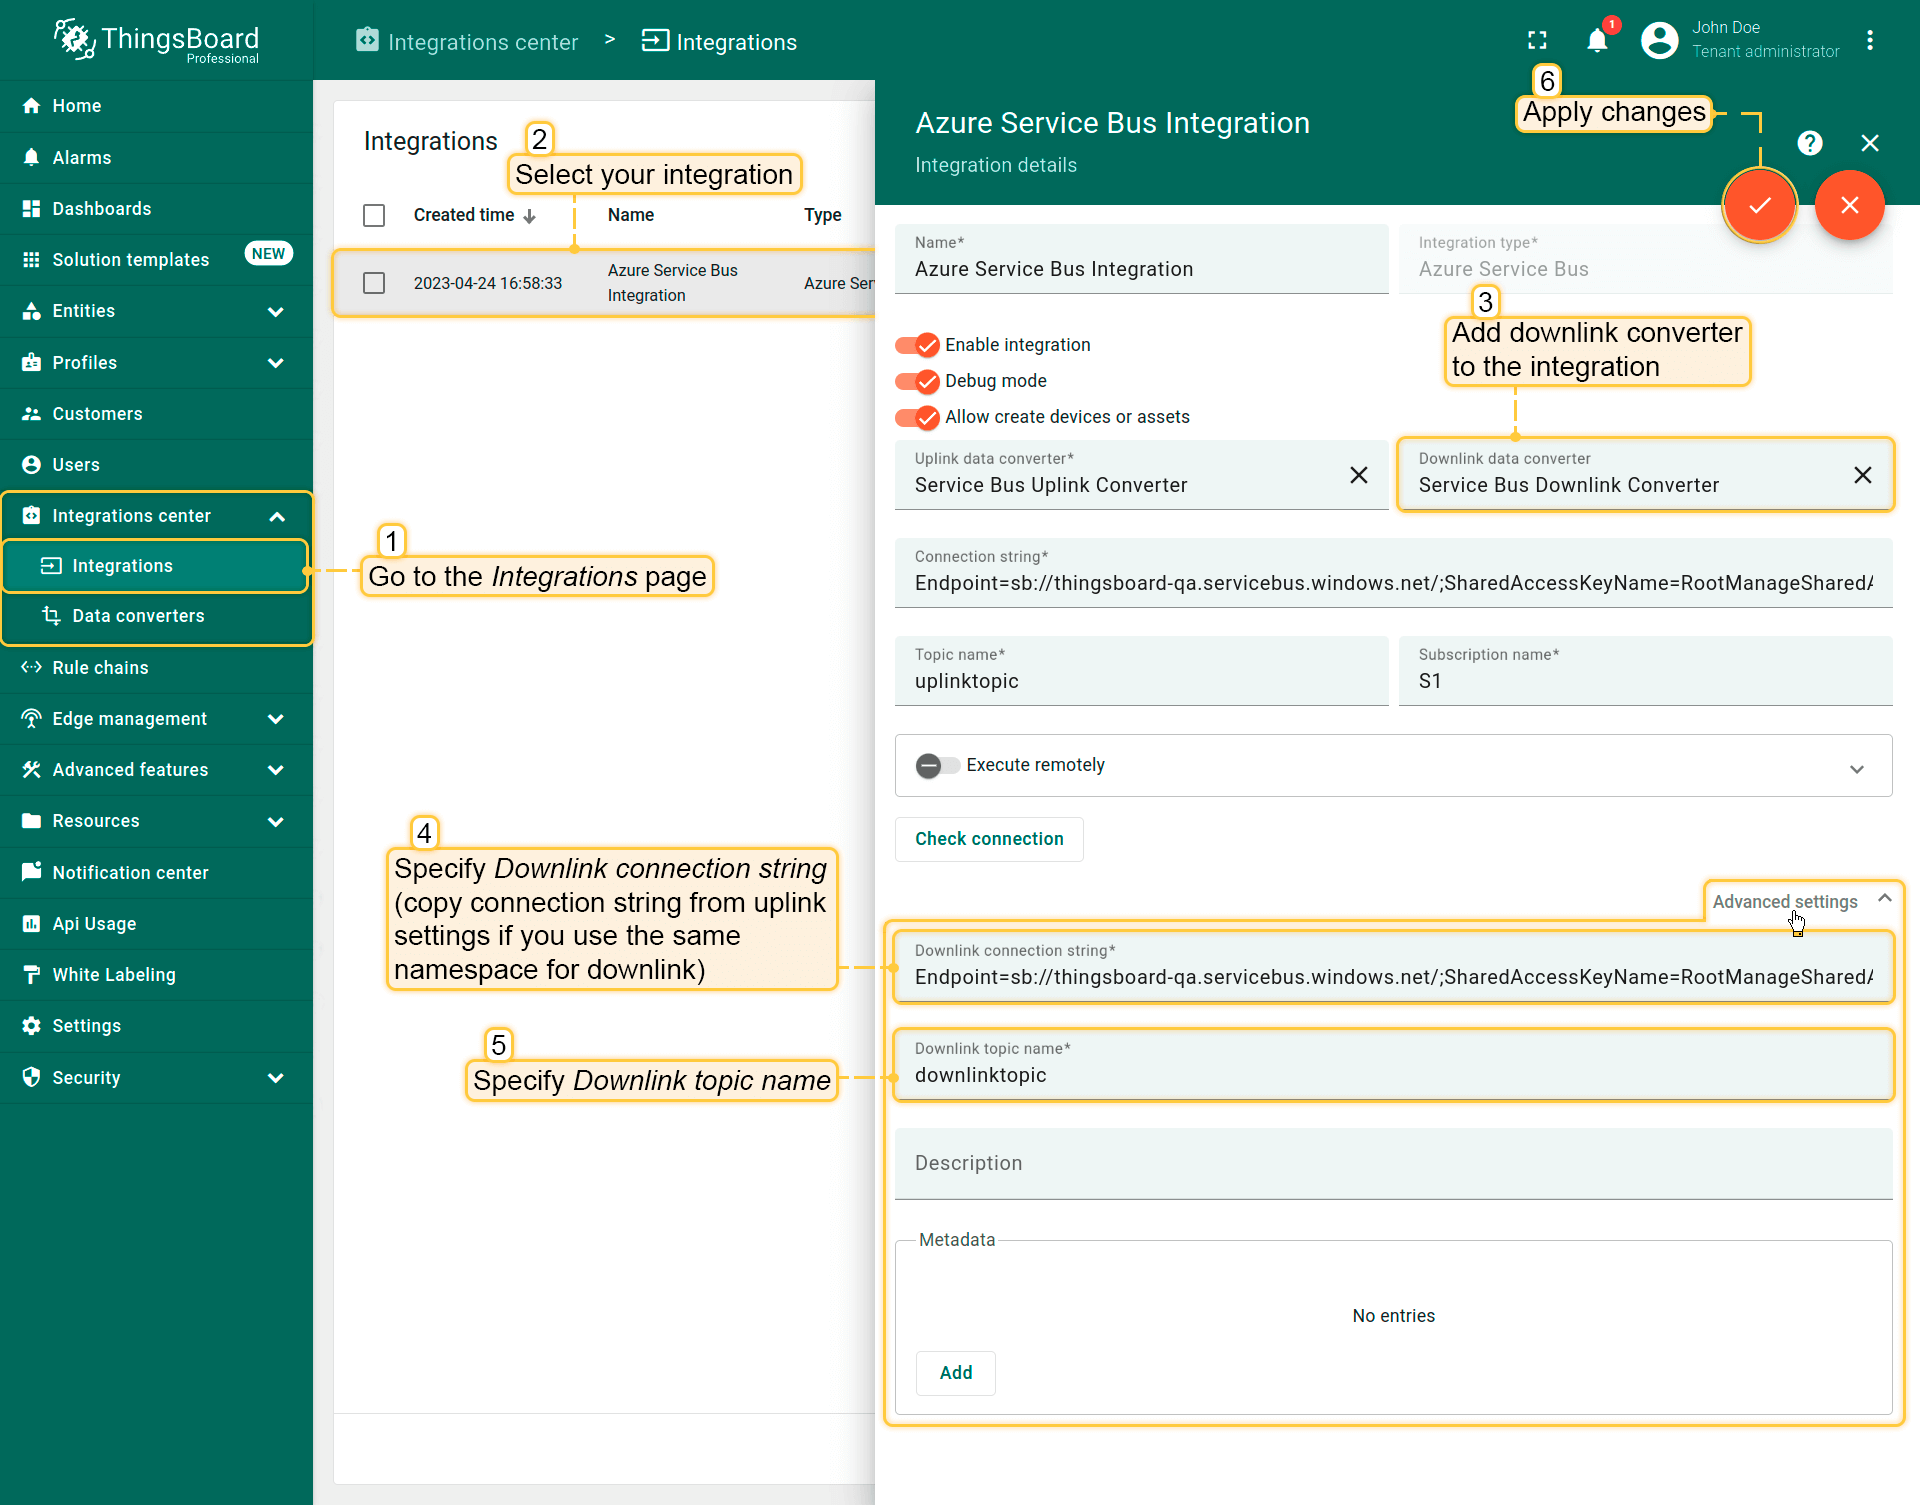The image size is (1920, 1505).
Task: Select the Azure Service Bus Integration row checkbox
Action: [374, 283]
